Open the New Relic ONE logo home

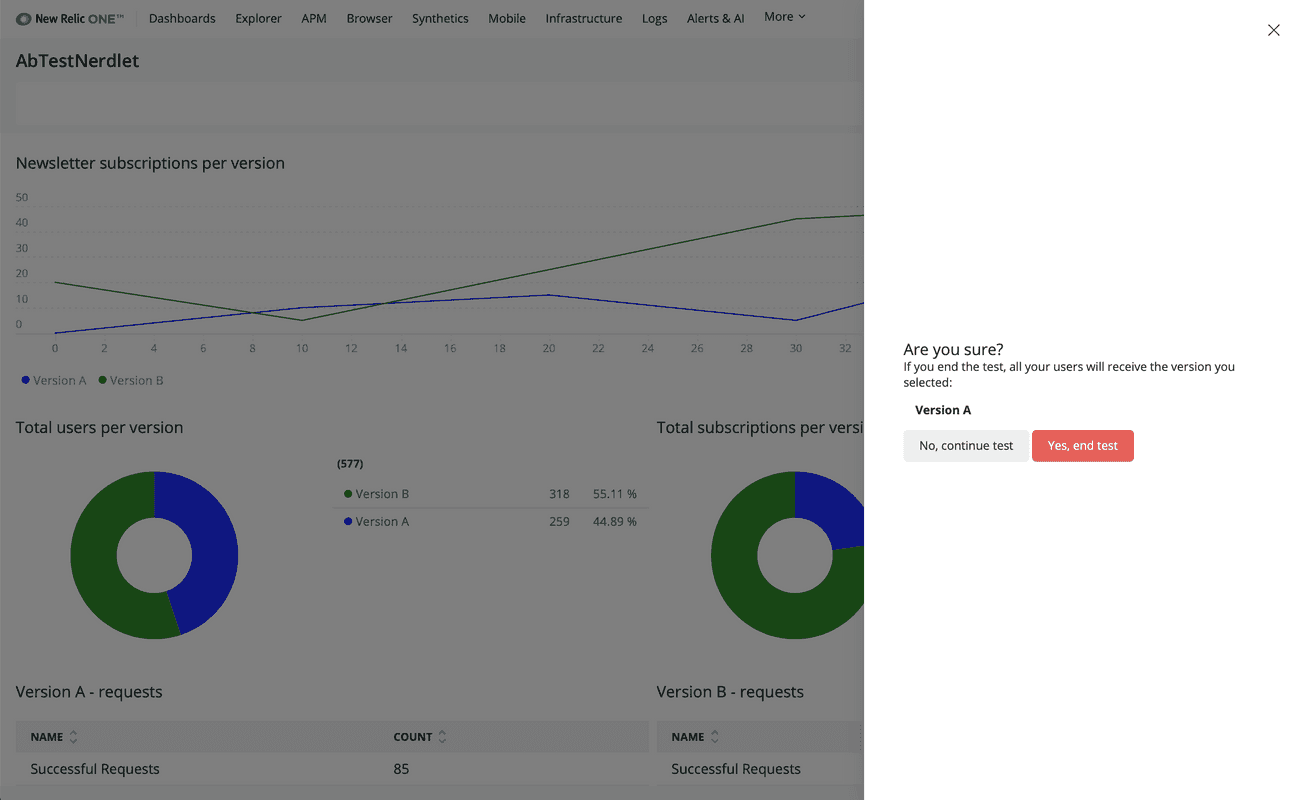click(70, 18)
